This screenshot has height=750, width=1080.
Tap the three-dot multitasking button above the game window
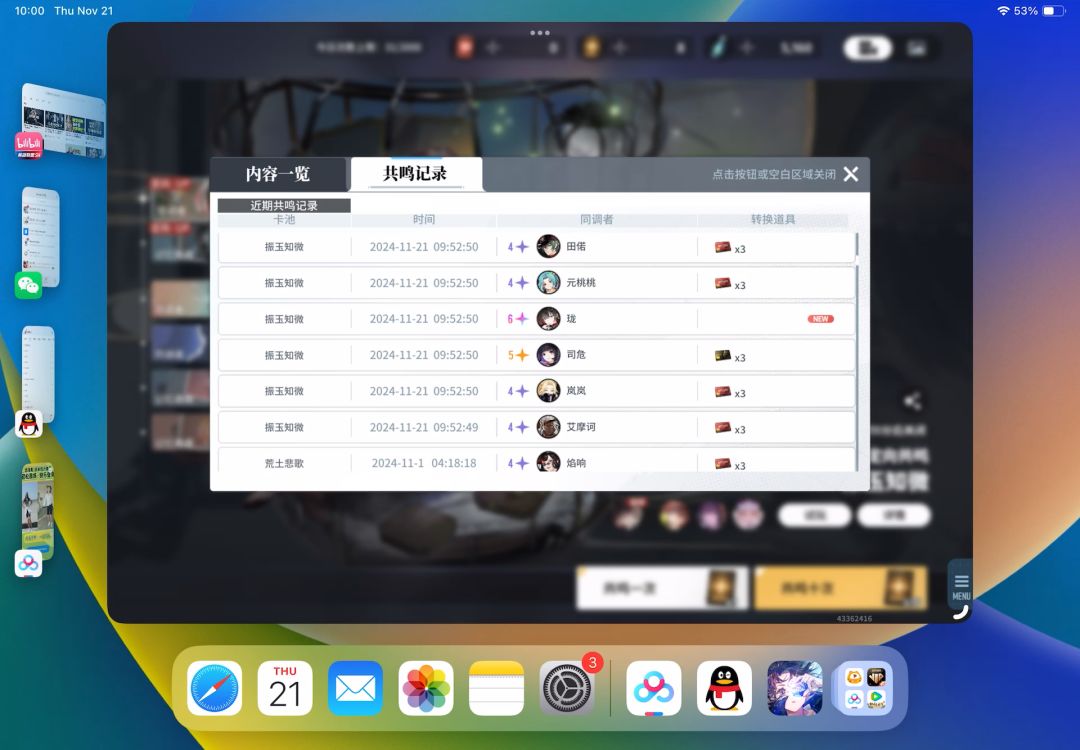point(540,32)
